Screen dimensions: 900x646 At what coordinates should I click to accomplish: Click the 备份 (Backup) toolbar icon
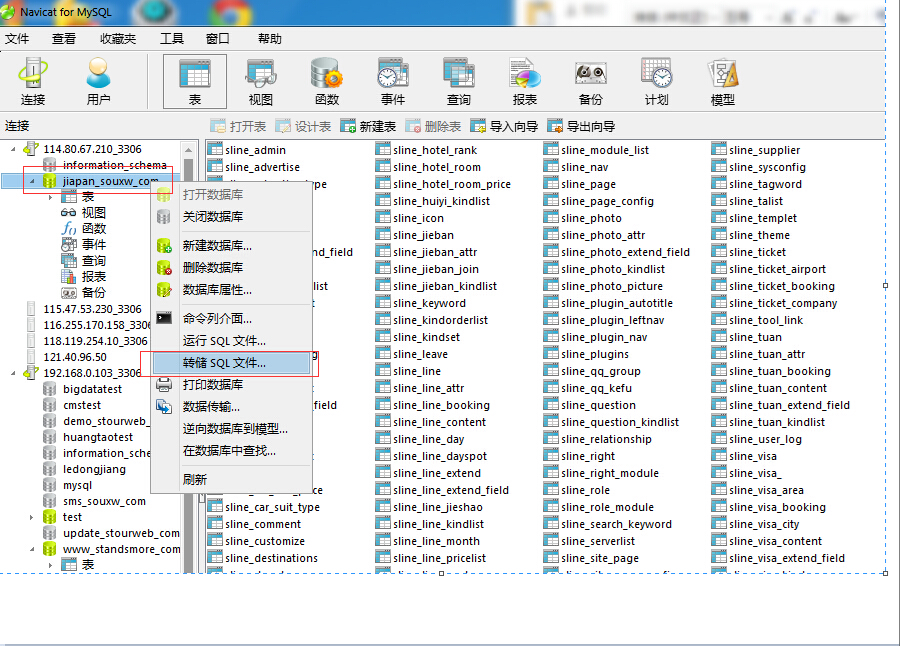(x=590, y=81)
